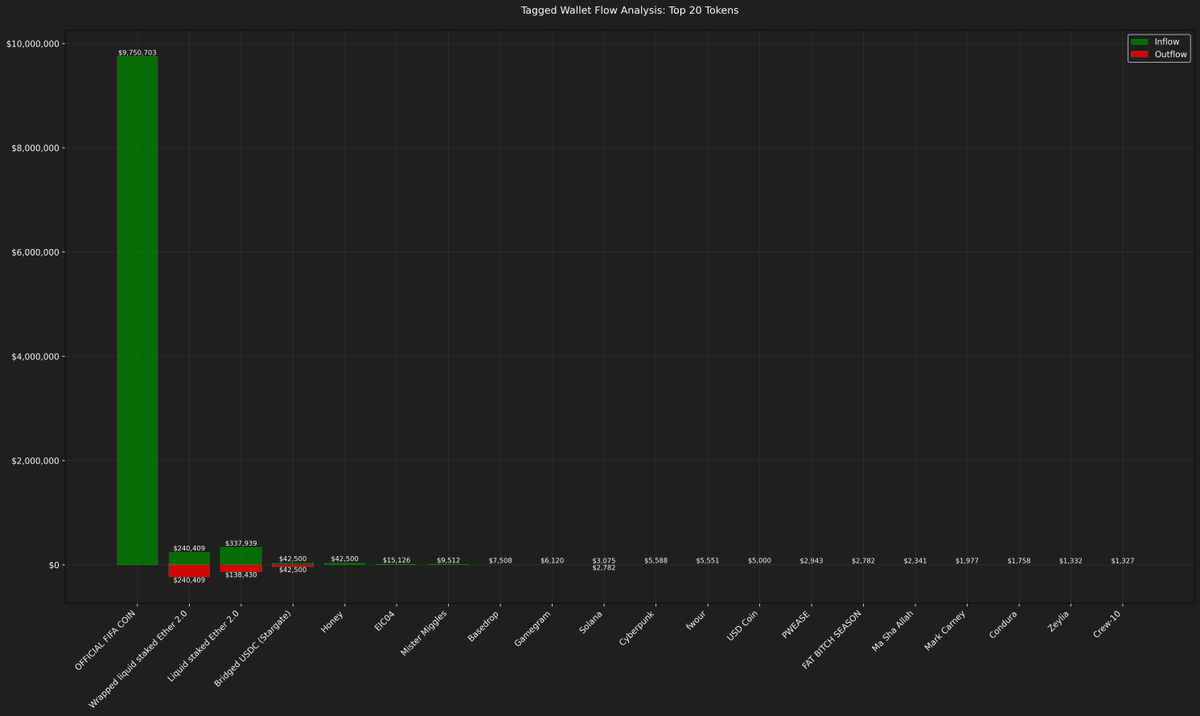Click the $8,000,000 y-axis label

36,148
